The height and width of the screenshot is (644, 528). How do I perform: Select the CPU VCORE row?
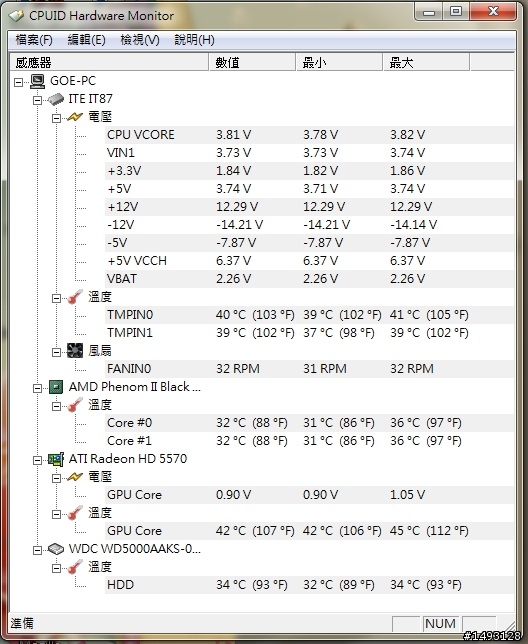pyautogui.click(x=309, y=135)
